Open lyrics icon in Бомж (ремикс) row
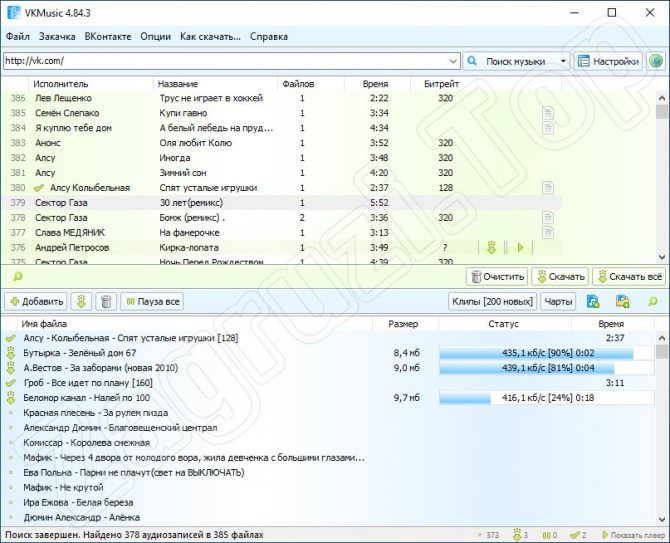 [x=548, y=218]
